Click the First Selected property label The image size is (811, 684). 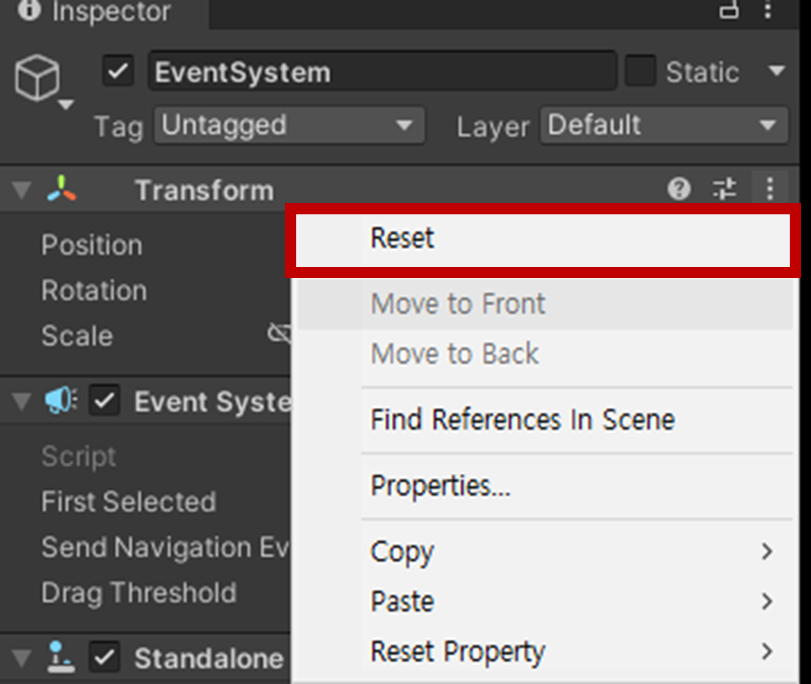[x=129, y=502]
